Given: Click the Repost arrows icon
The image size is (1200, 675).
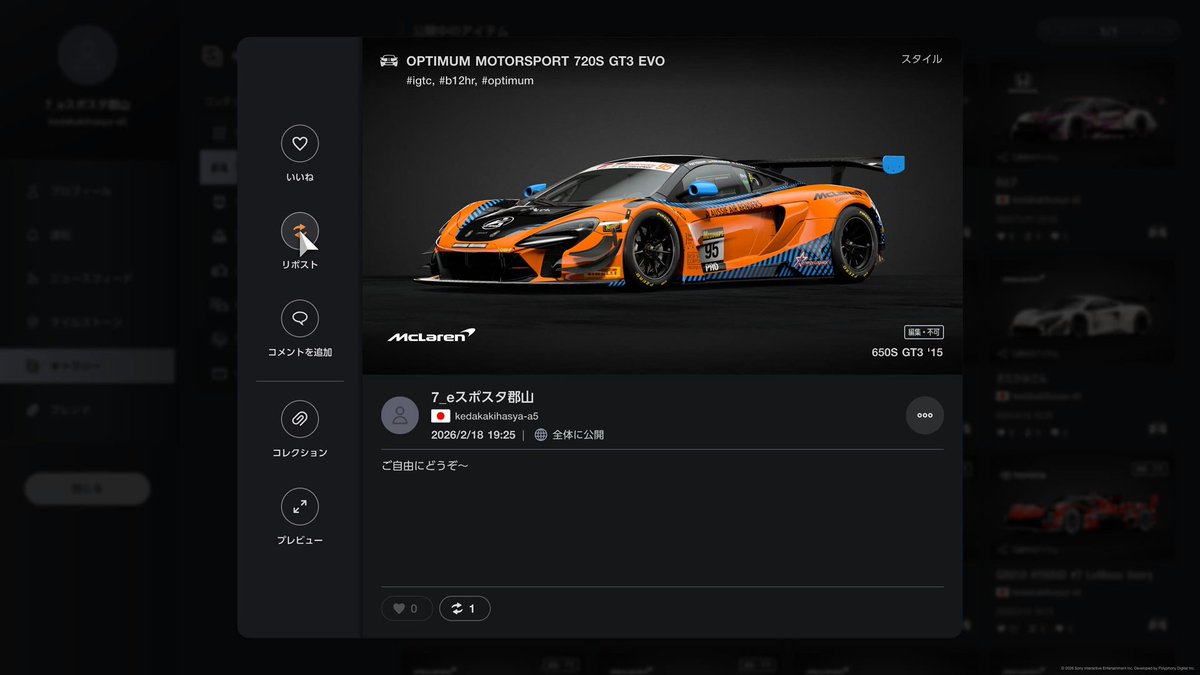Looking at the screenshot, I should (x=300, y=231).
